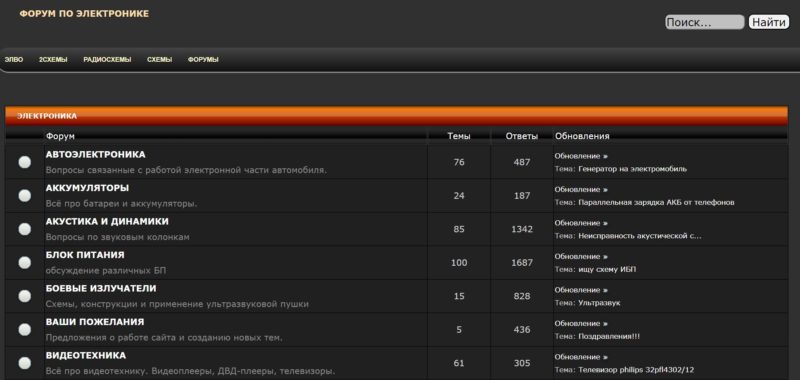The width and height of the screenshot is (800, 380).
Task: Open the 2СХЕМЫ menu item
Action: [x=53, y=60]
